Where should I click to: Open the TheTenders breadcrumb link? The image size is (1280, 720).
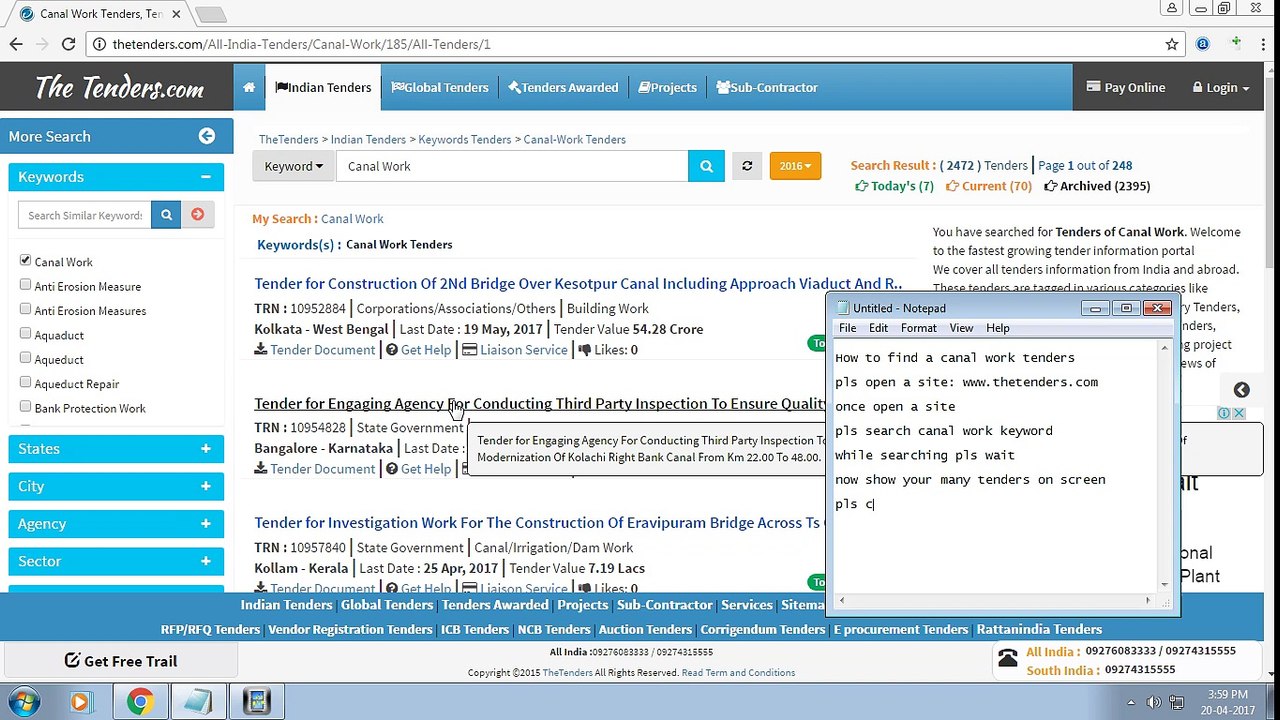click(x=288, y=140)
